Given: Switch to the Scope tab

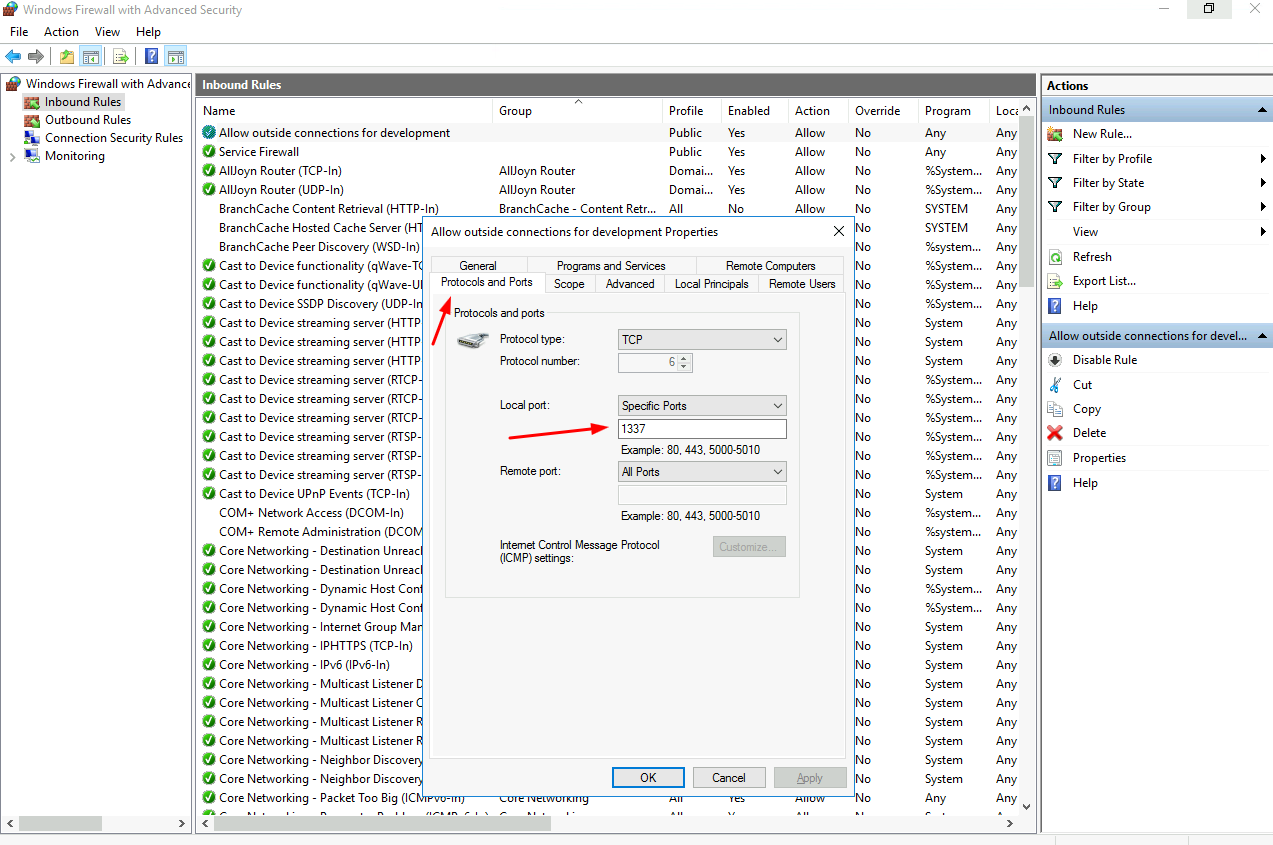Looking at the screenshot, I should [x=569, y=284].
